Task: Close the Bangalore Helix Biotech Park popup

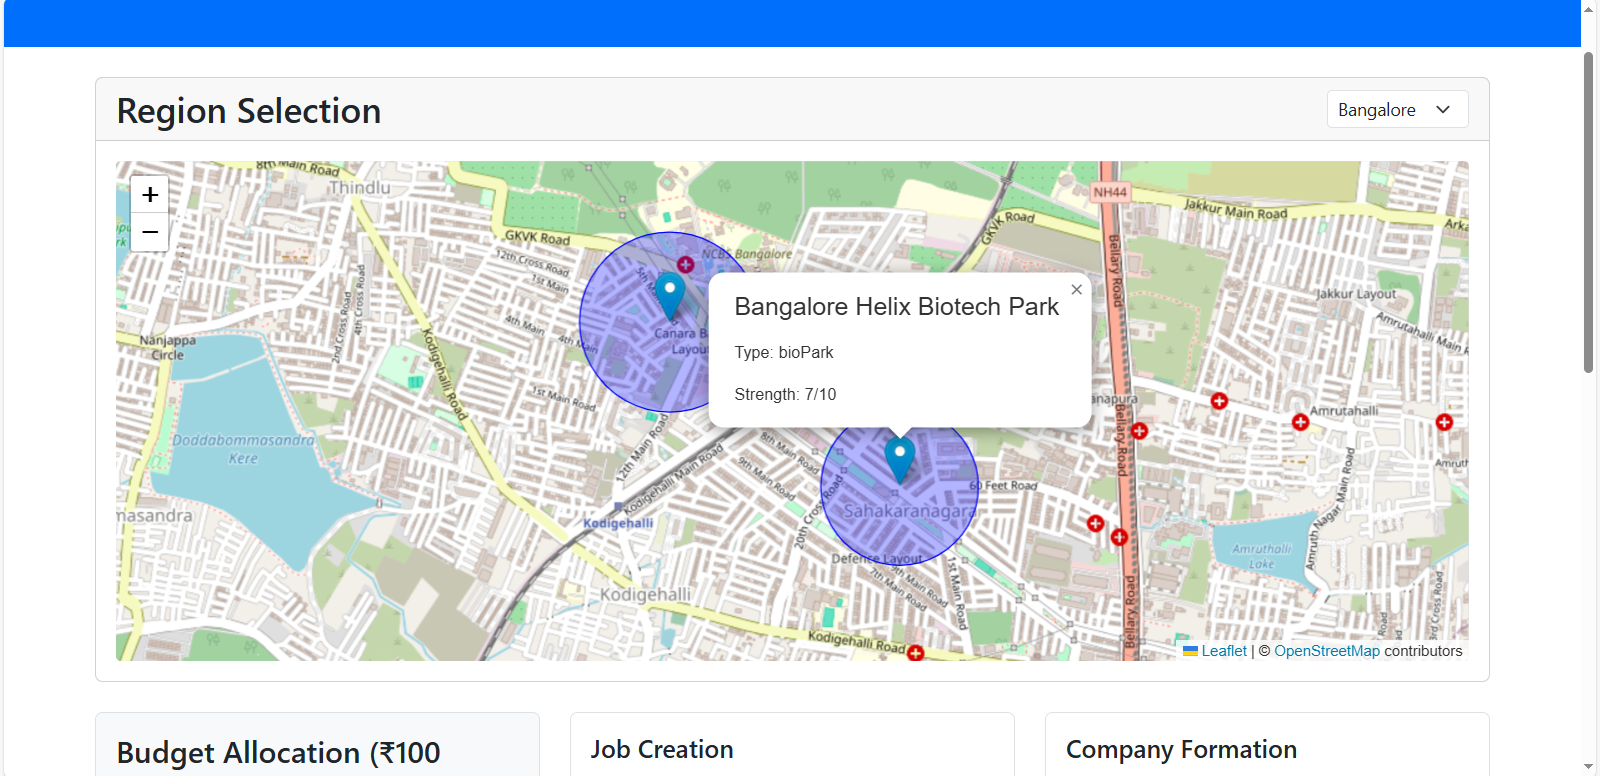Action: [1076, 289]
